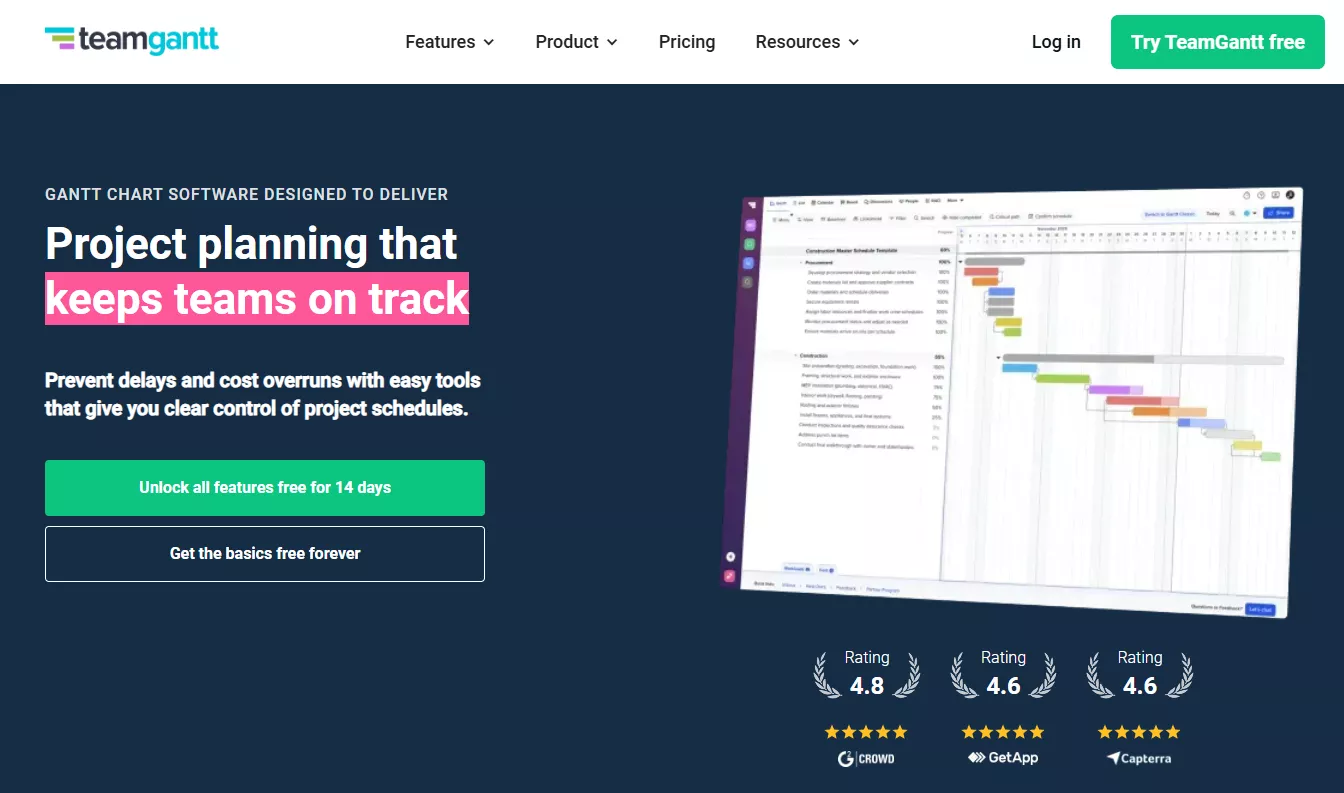The image size is (1344, 793).
Task: Click the Let's chat button in the preview
Action: click(x=1260, y=609)
